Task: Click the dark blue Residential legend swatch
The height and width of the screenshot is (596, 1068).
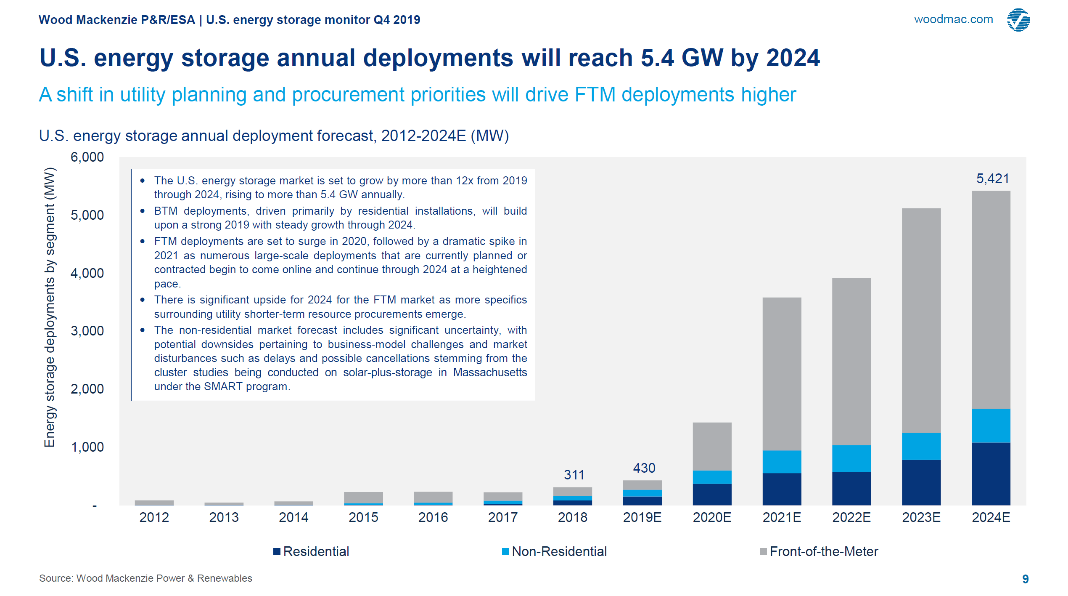Action: (277, 552)
